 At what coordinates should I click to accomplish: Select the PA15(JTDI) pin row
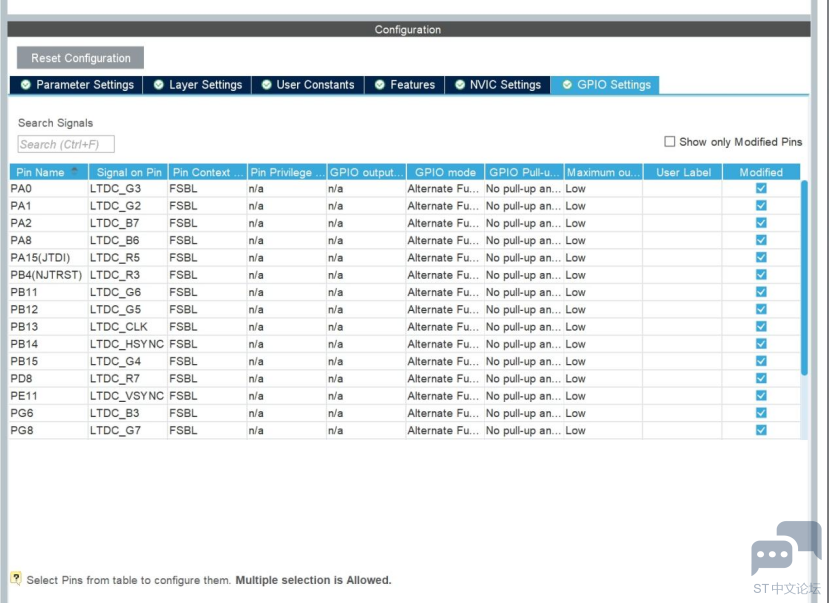coord(405,257)
